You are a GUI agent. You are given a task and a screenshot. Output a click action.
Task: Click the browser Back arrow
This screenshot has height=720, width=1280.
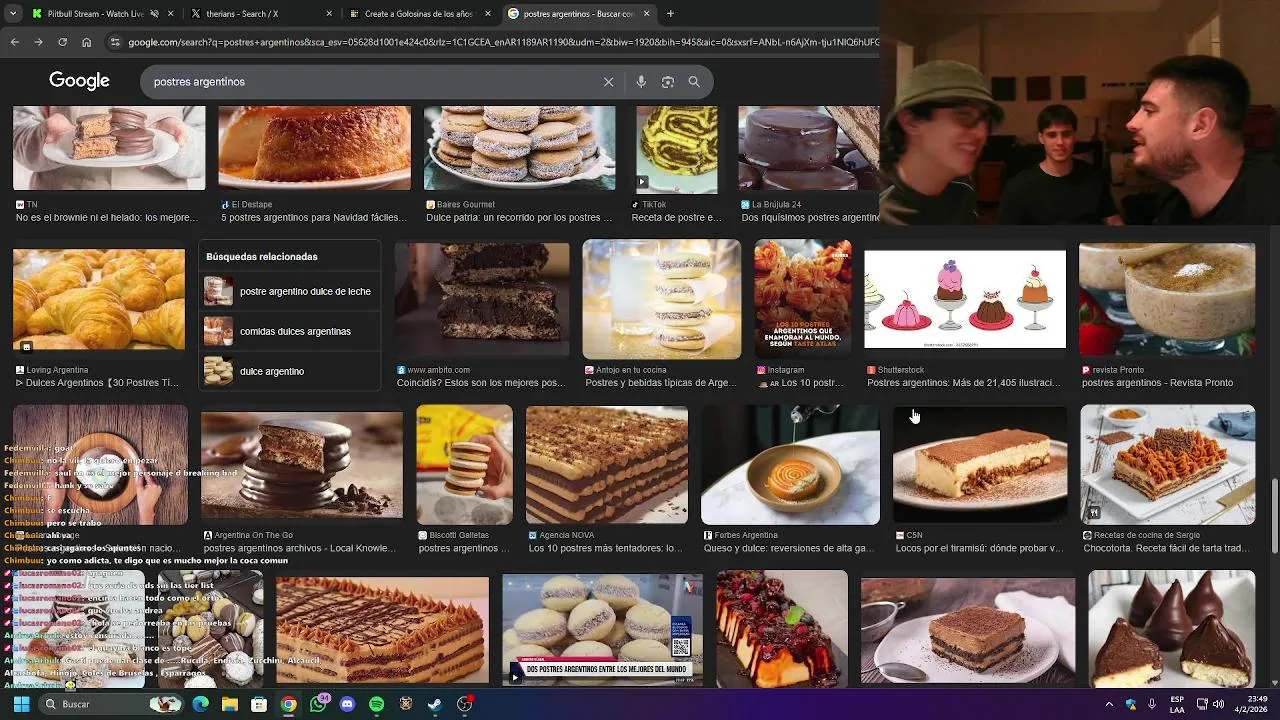pos(14,42)
